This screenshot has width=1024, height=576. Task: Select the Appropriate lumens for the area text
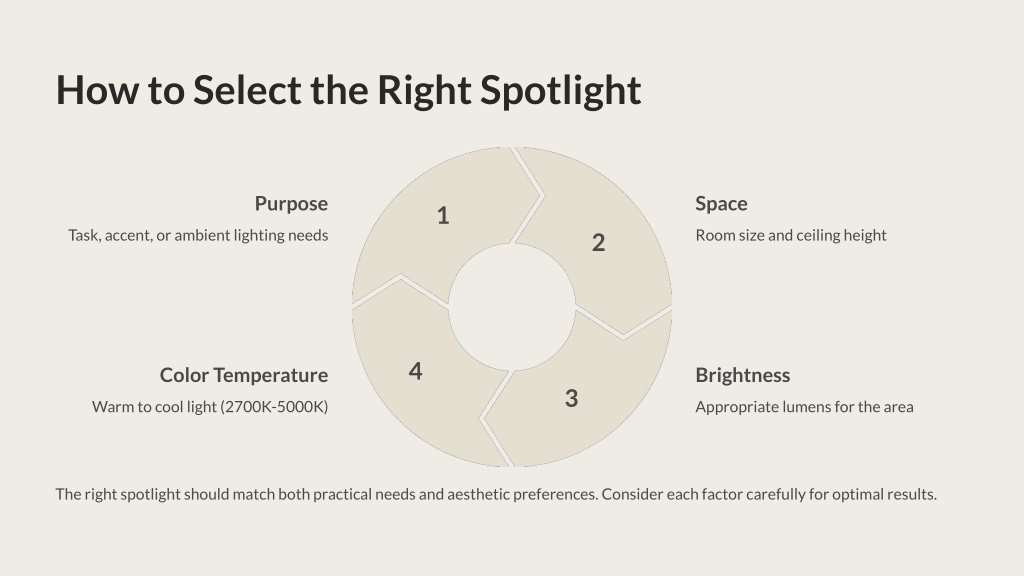(805, 407)
